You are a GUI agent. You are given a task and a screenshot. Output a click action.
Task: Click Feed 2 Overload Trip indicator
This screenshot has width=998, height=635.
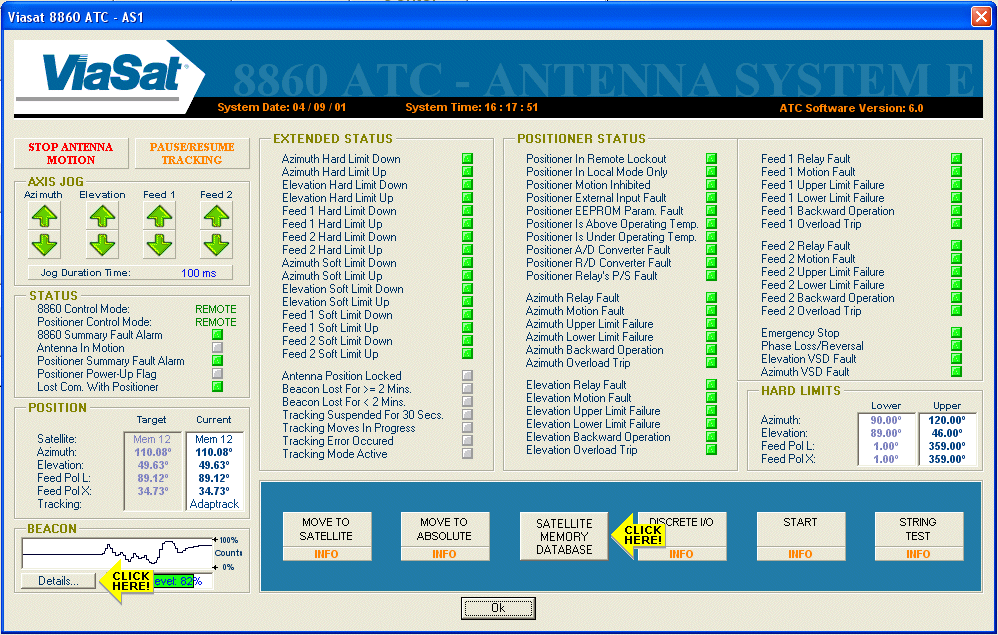tap(956, 311)
